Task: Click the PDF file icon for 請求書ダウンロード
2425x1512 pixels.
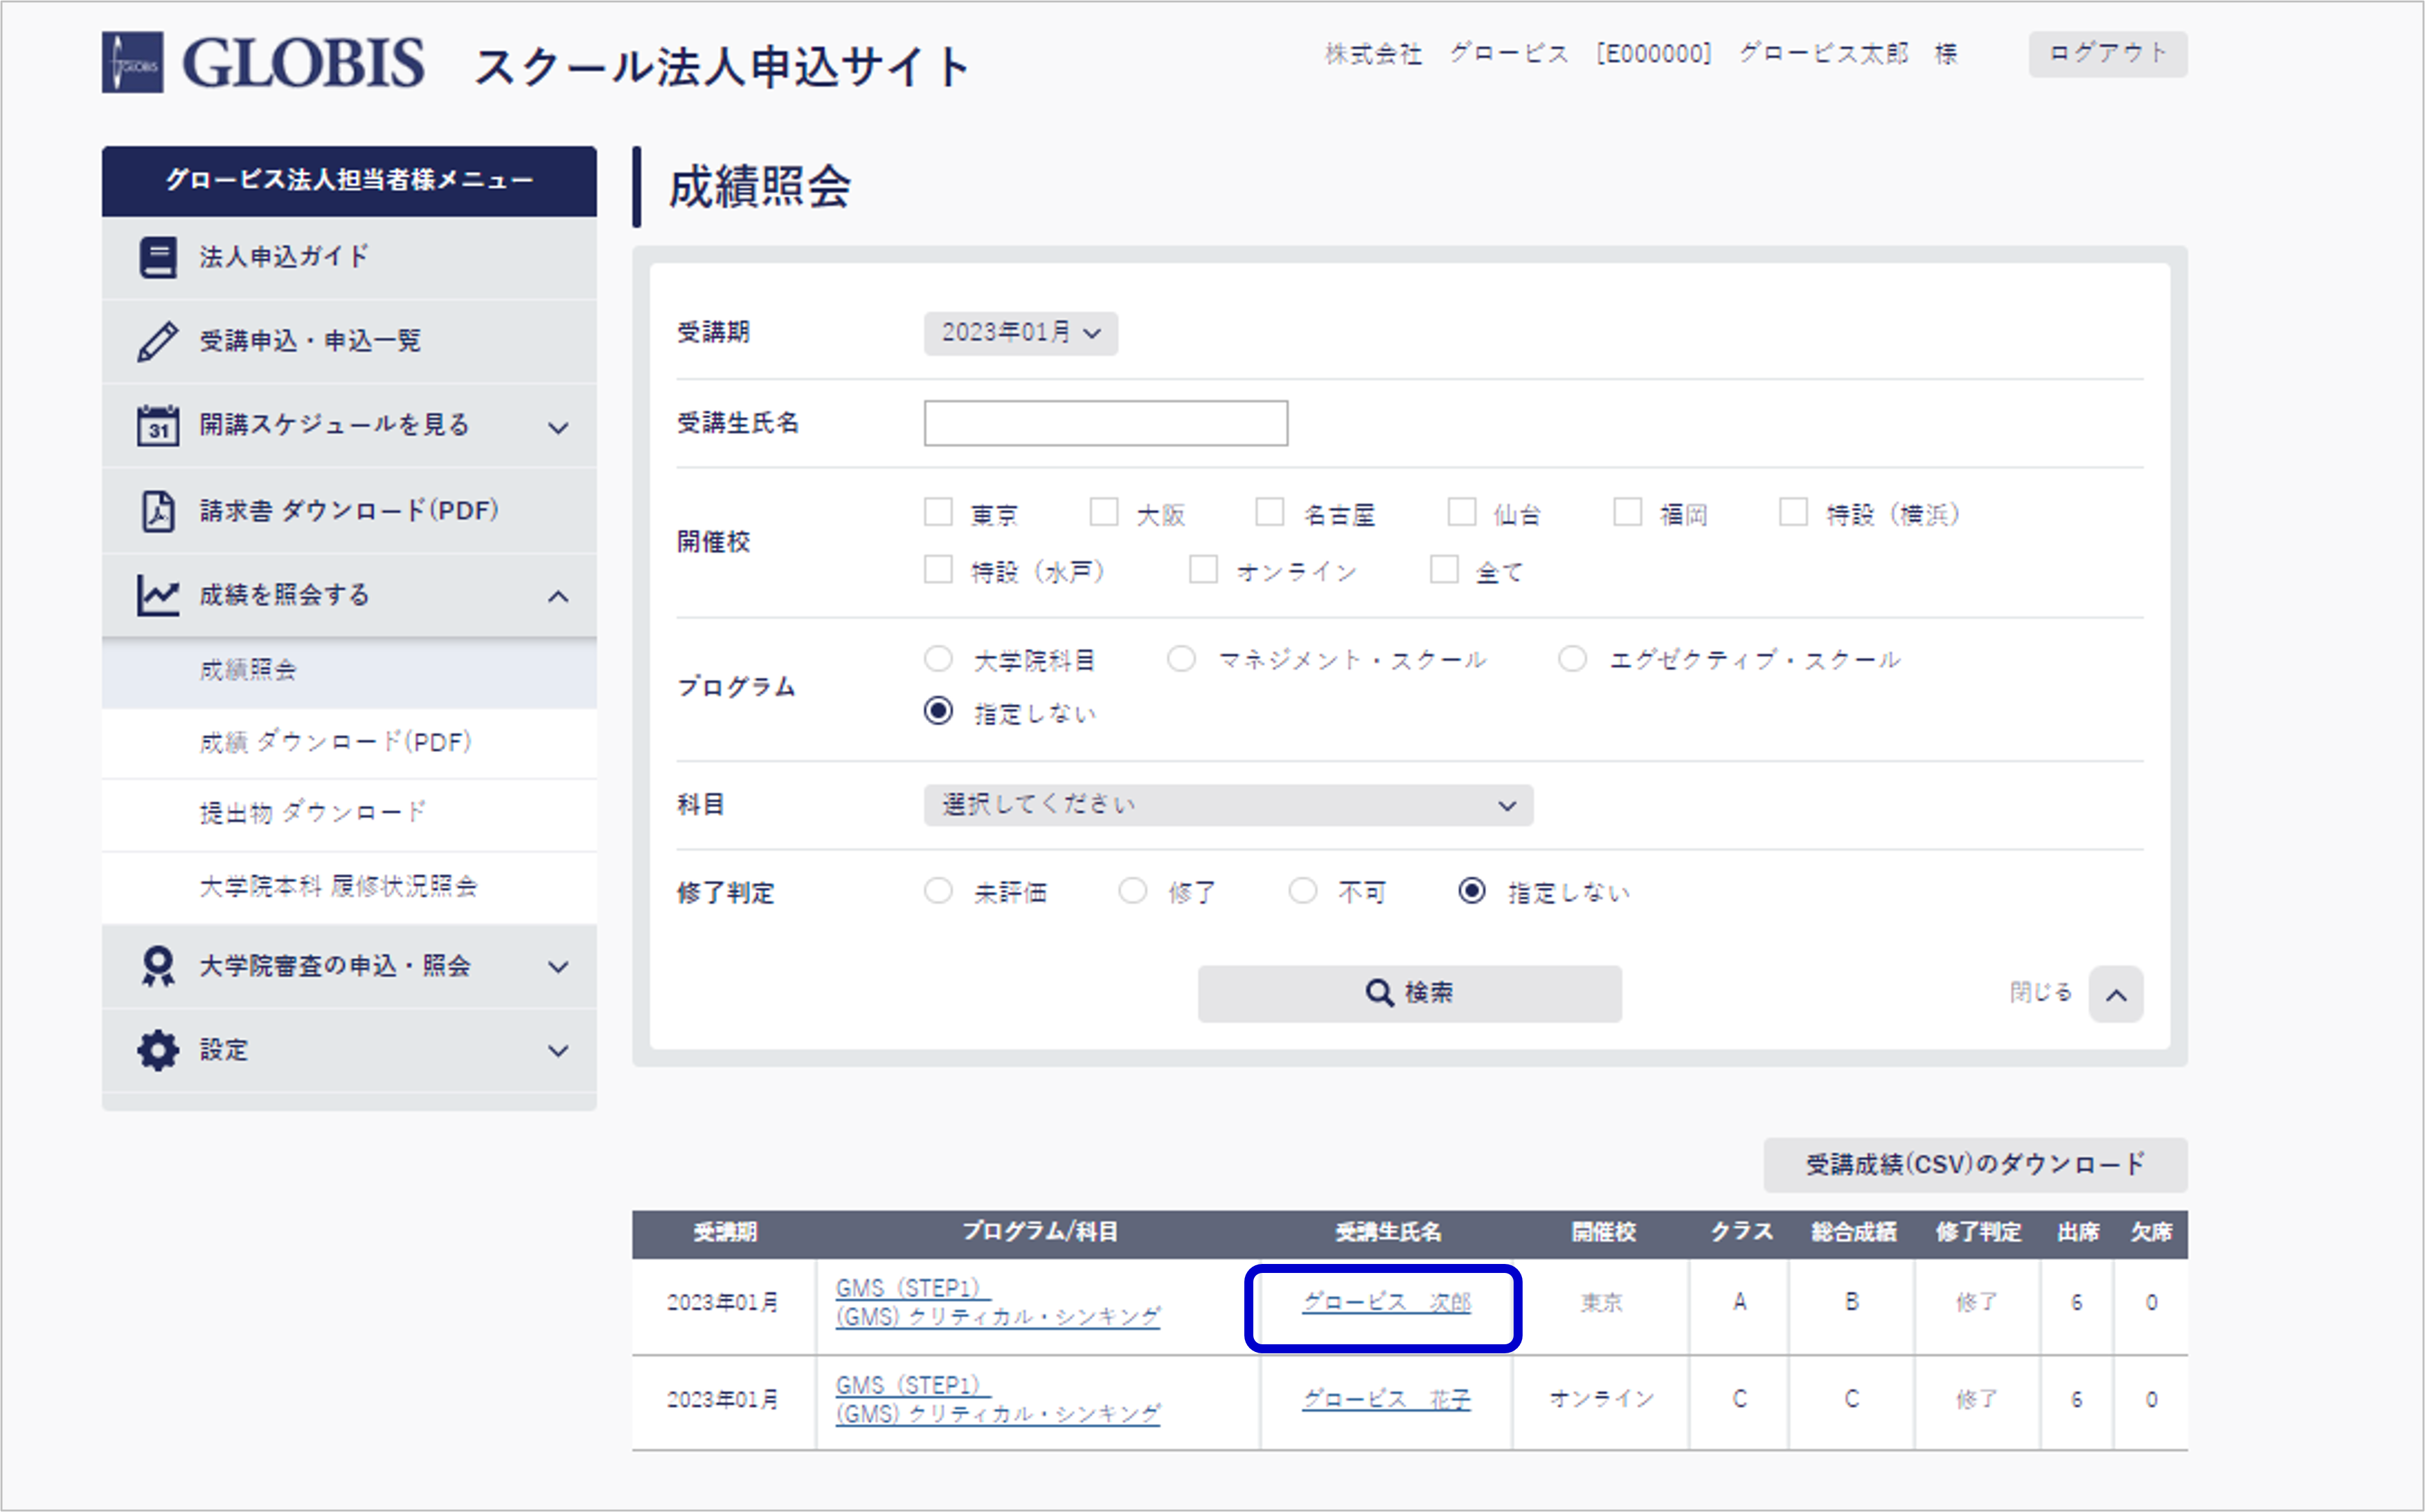Action: [157, 511]
